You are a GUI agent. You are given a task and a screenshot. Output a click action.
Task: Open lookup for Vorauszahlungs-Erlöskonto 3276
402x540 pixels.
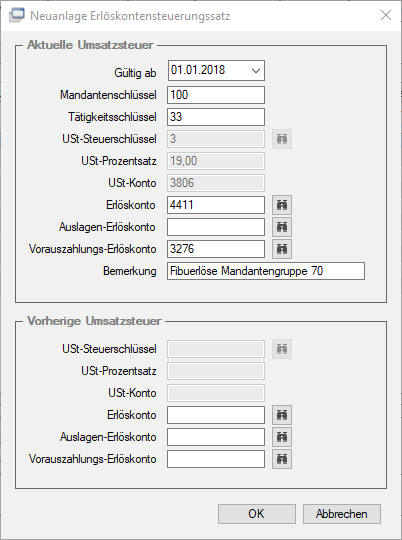point(282,249)
